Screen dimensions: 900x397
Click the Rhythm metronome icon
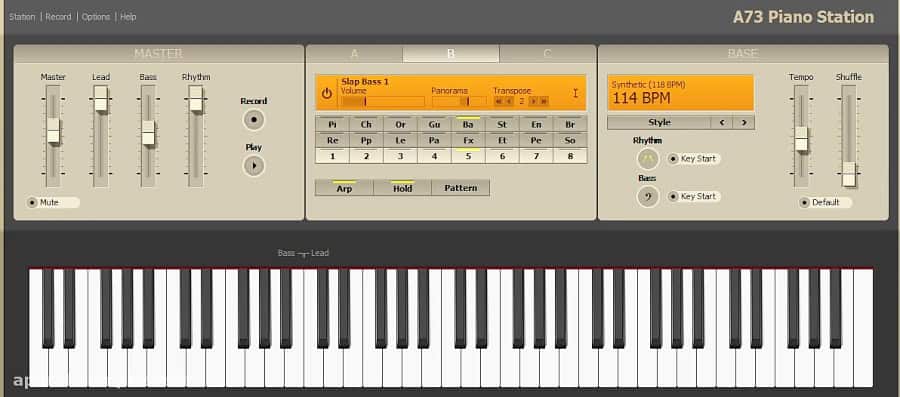[x=648, y=159]
